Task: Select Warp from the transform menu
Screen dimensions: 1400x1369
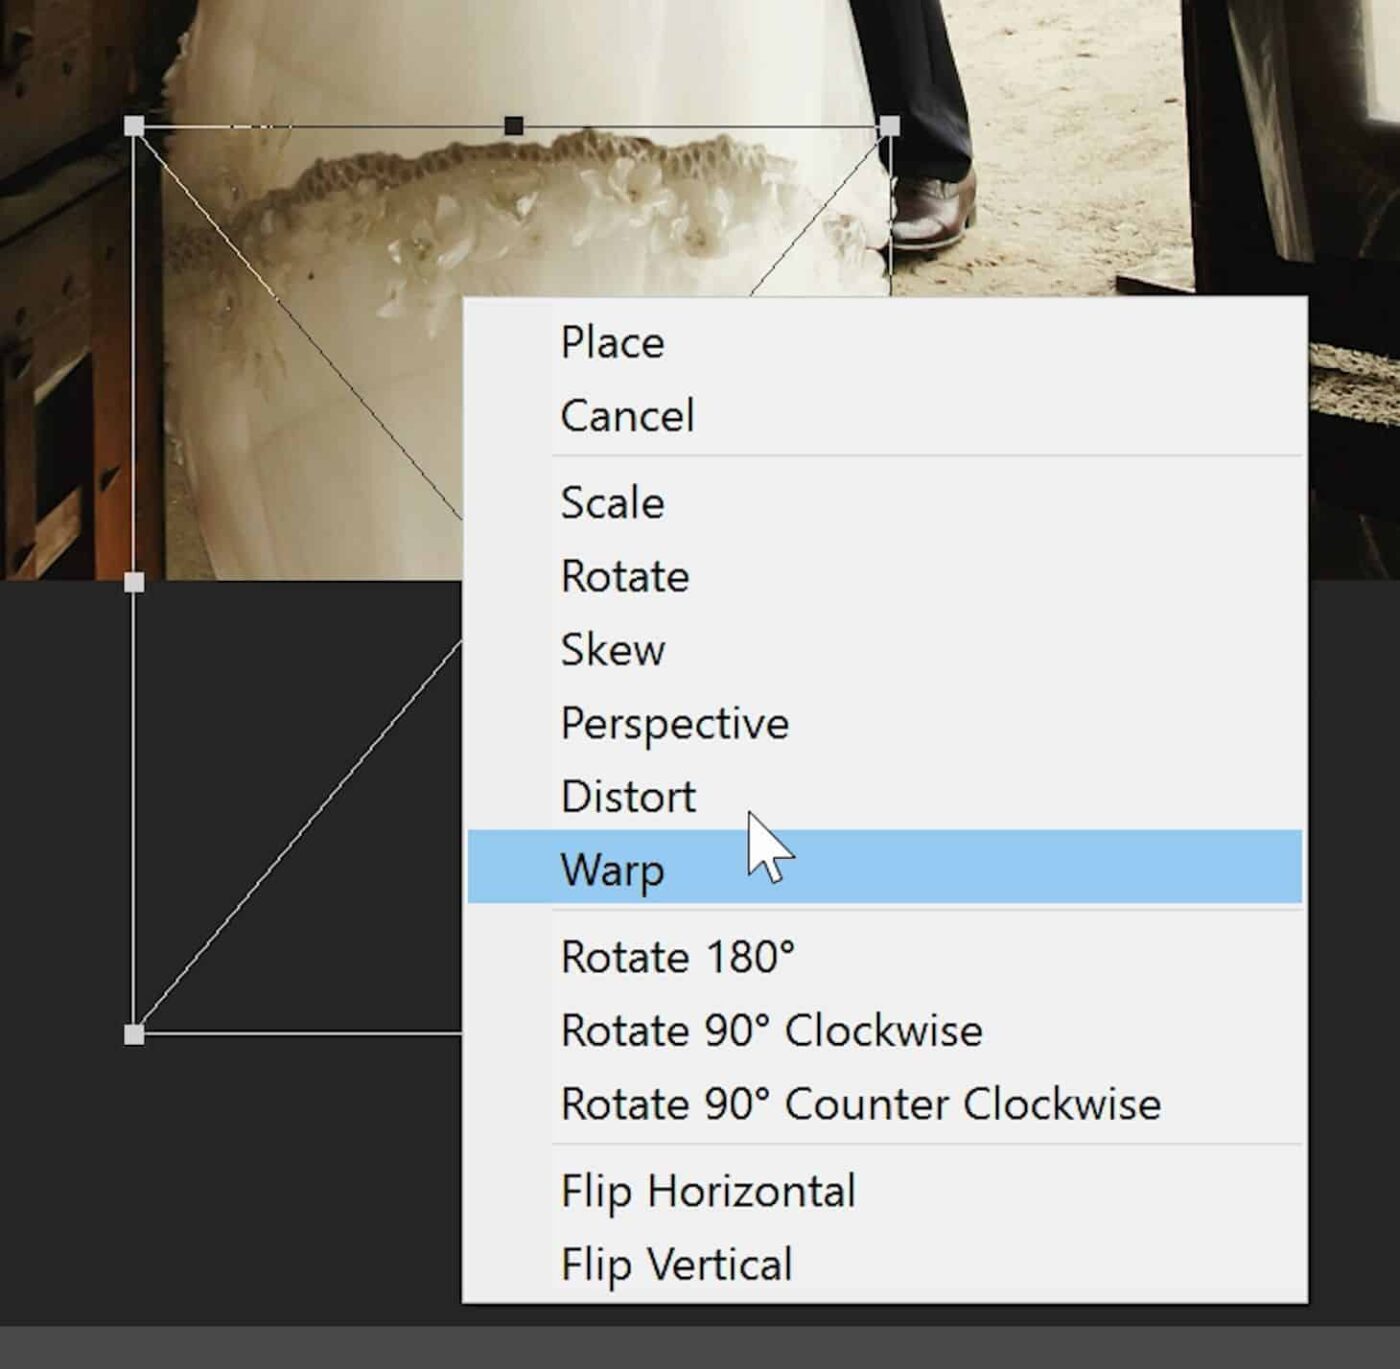Action: click(613, 869)
